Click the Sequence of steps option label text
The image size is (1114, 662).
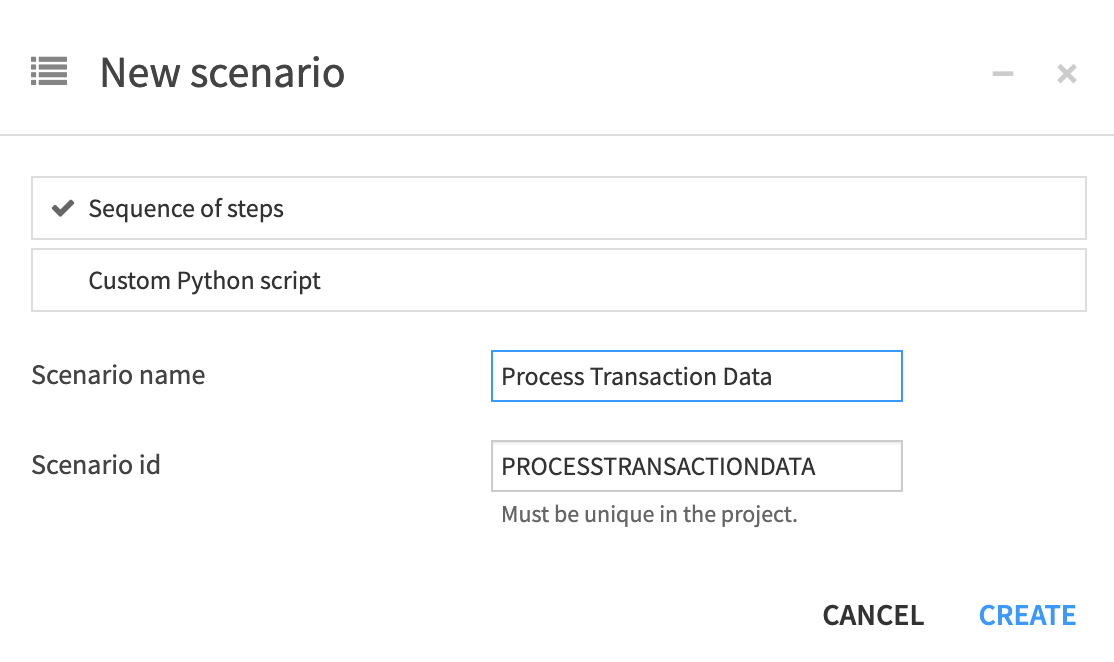pos(186,208)
